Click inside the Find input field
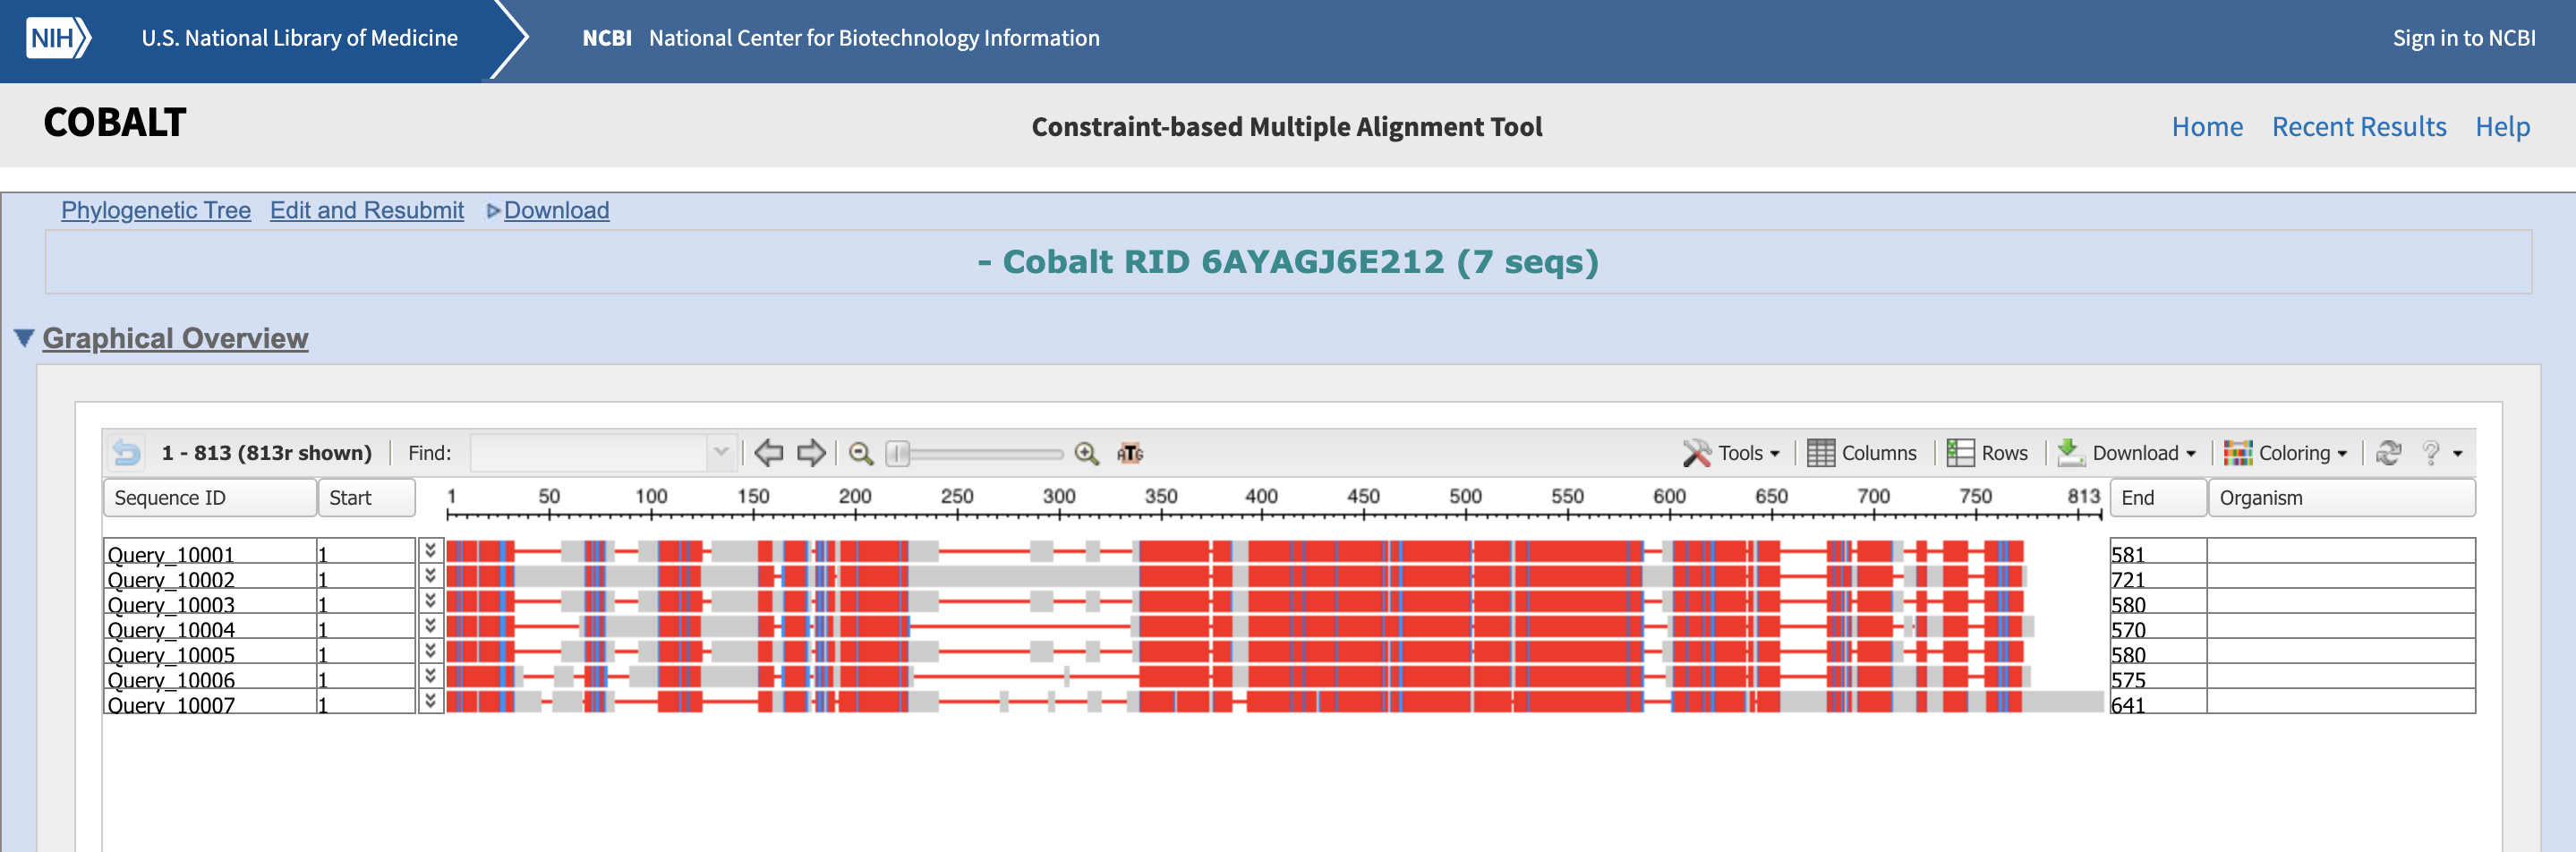The width and height of the screenshot is (2576, 852). point(589,453)
